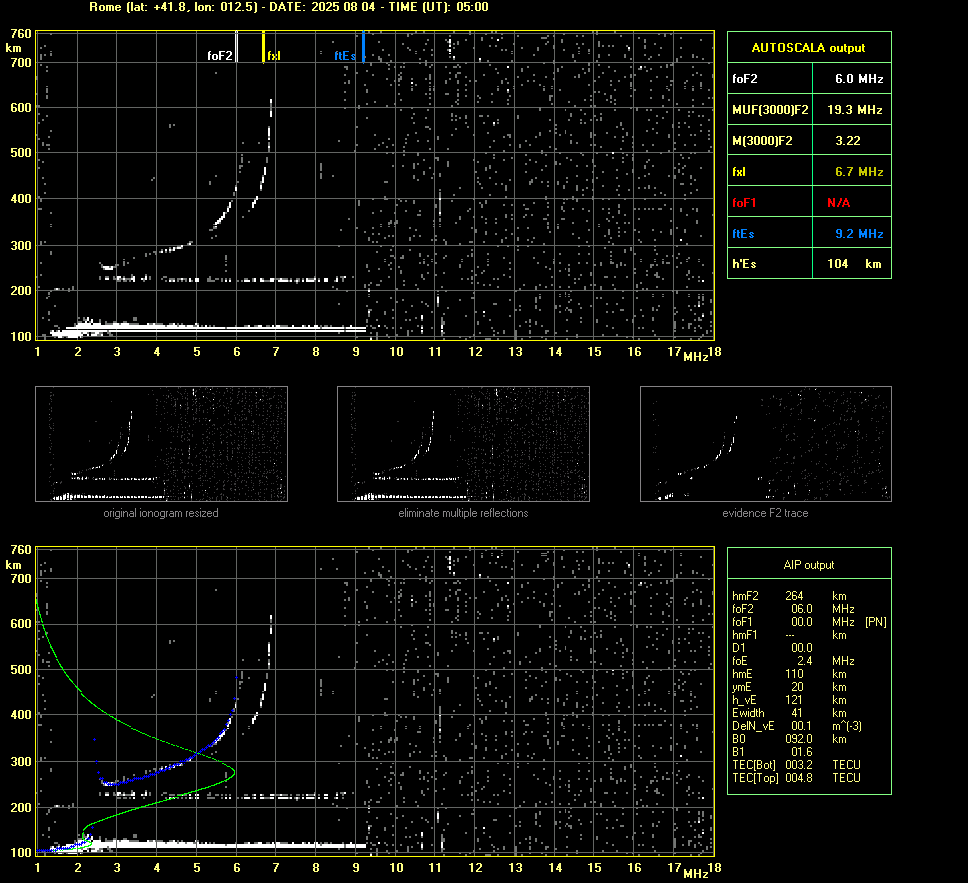Select the h'Es value '104 km'
Screen dimensions: 968x883
click(854, 264)
